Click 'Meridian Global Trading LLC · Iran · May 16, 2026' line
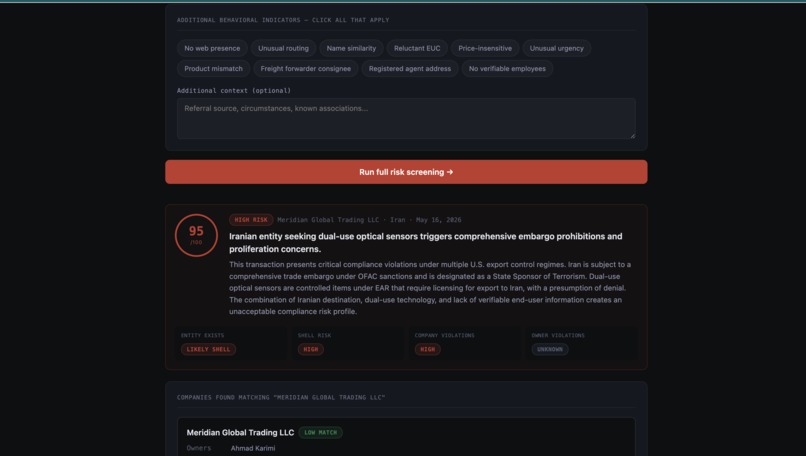Viewport: 806px width, 456px height. pyautogui.click(x=369, y=220)
